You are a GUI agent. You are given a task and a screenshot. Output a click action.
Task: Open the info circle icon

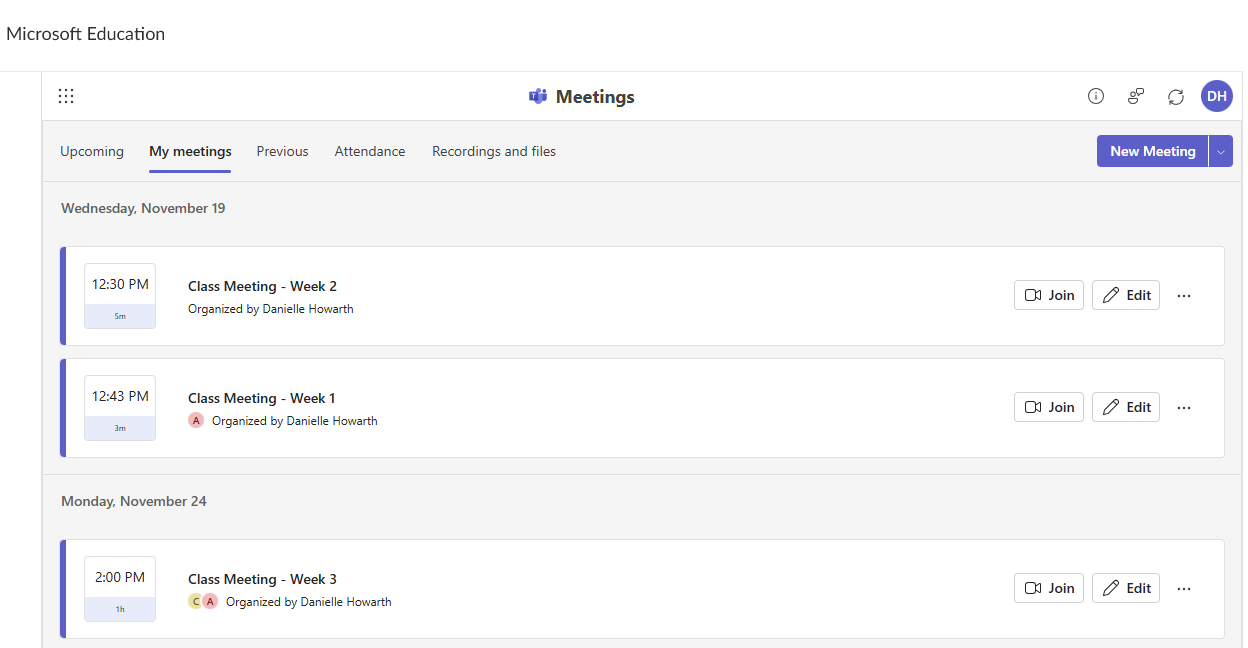click(x=1096, y=96)
